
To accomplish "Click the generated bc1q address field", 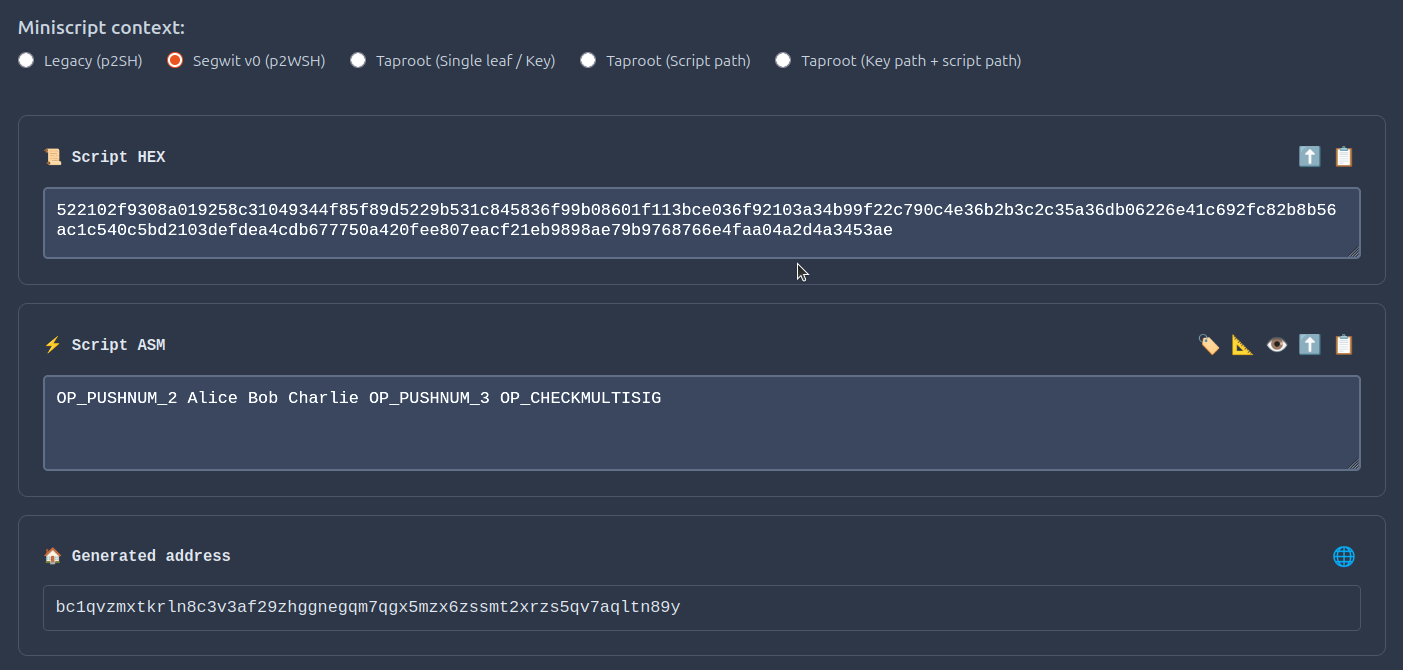I will 700,607.
